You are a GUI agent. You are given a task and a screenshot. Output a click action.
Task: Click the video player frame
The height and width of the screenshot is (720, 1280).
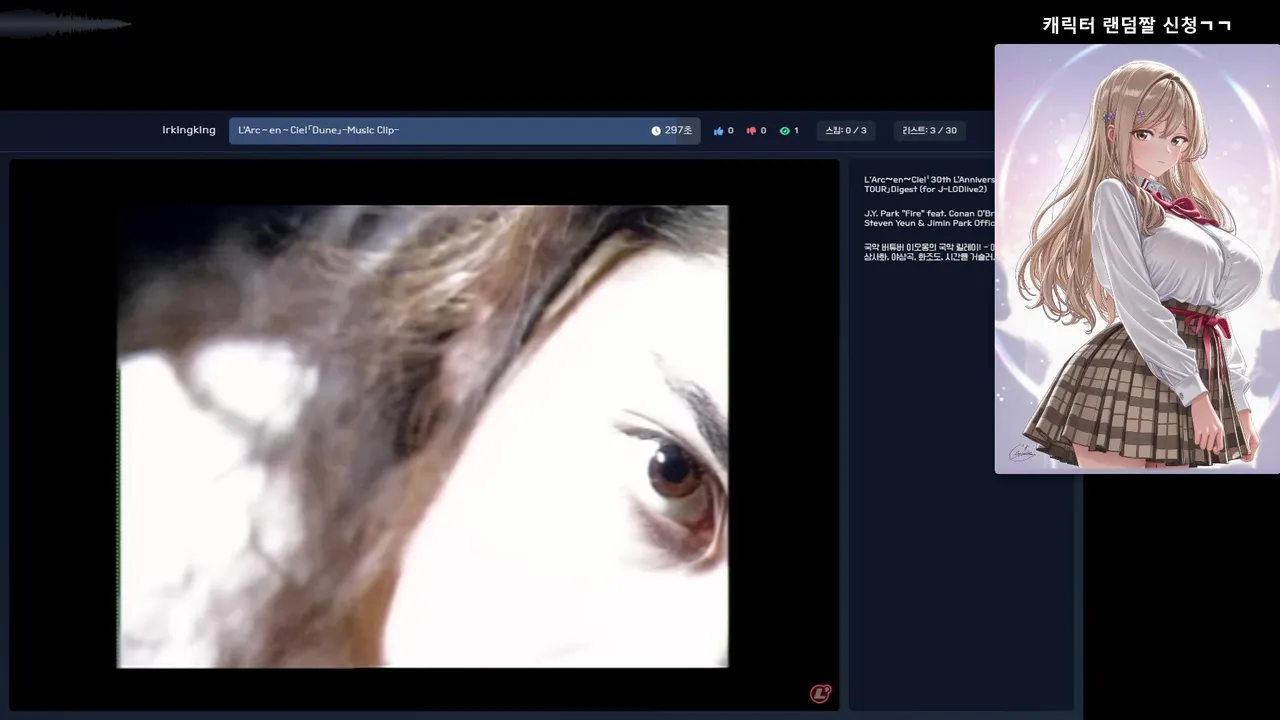pyautogui.click(x=424, y=436)
